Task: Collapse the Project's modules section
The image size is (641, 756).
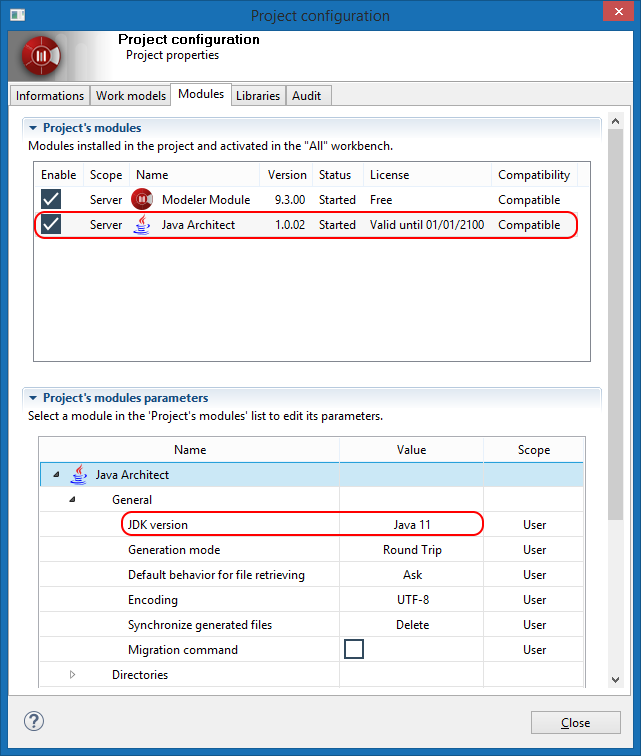Action: (33, 128)
